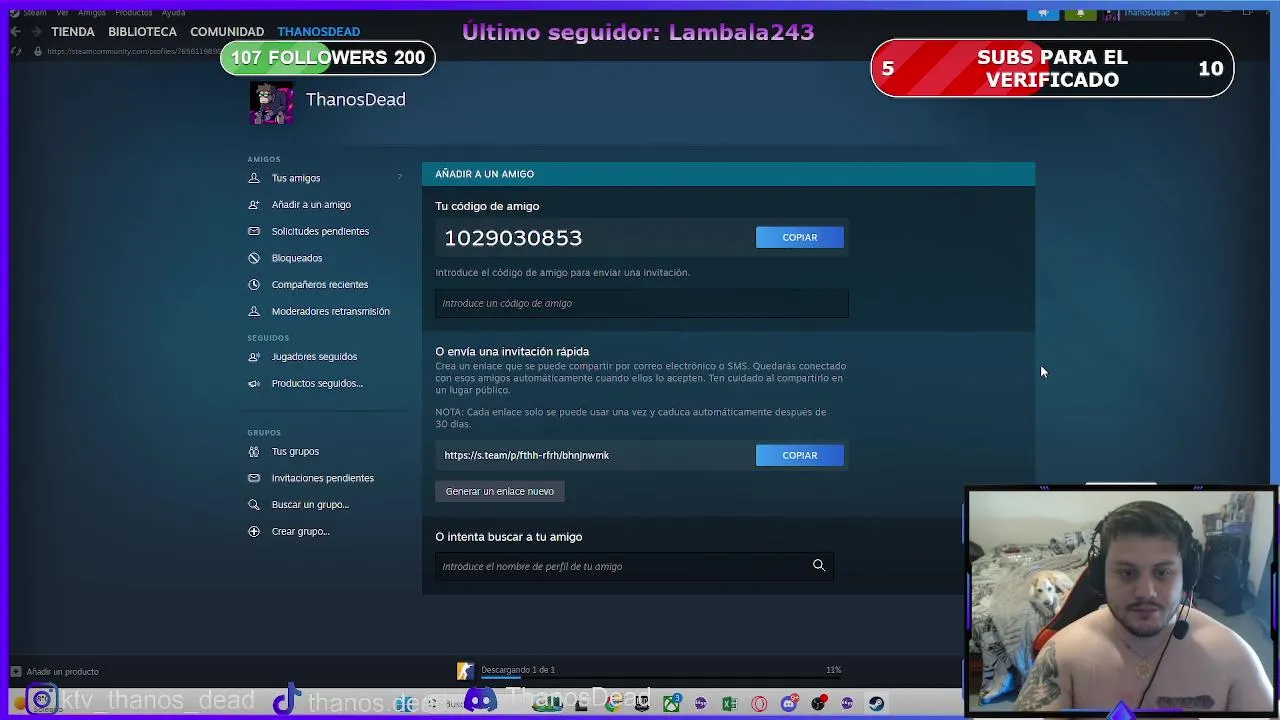The image size is (1280, 720).
Task: Click the padlock icon beside the URL
Action: coord(38,51)
